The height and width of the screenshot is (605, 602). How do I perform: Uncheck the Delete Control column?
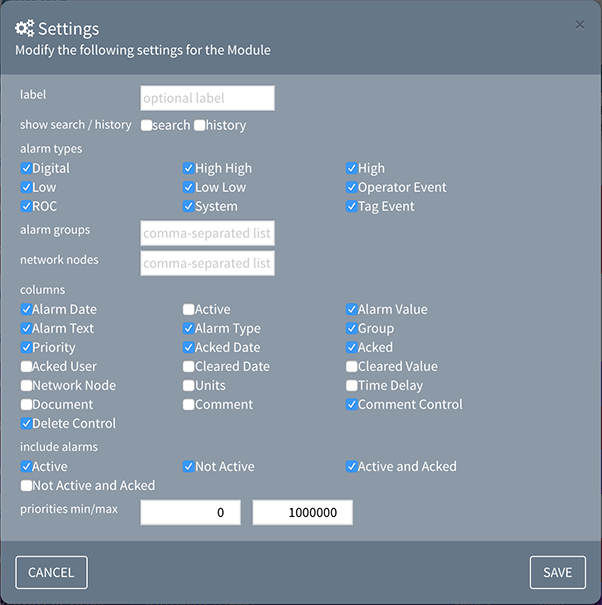(26, 424)
